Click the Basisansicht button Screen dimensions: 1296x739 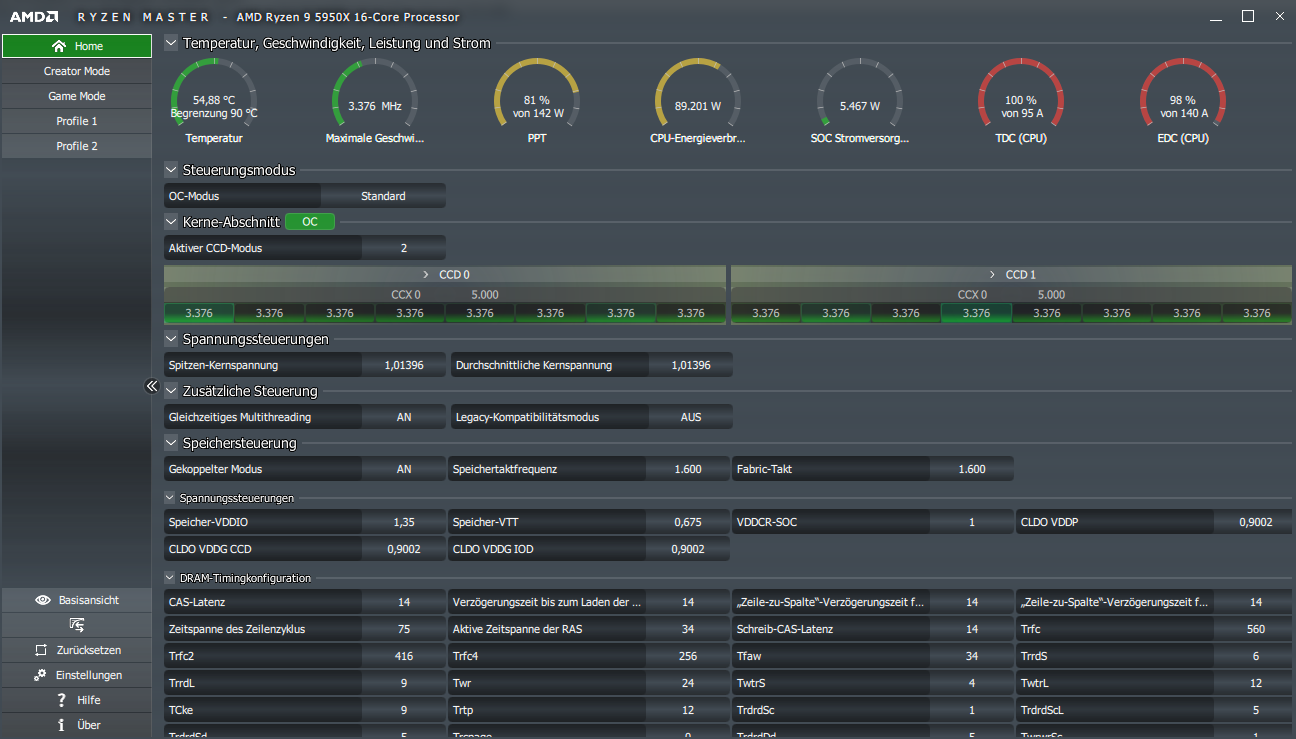[x=77, y=600]
